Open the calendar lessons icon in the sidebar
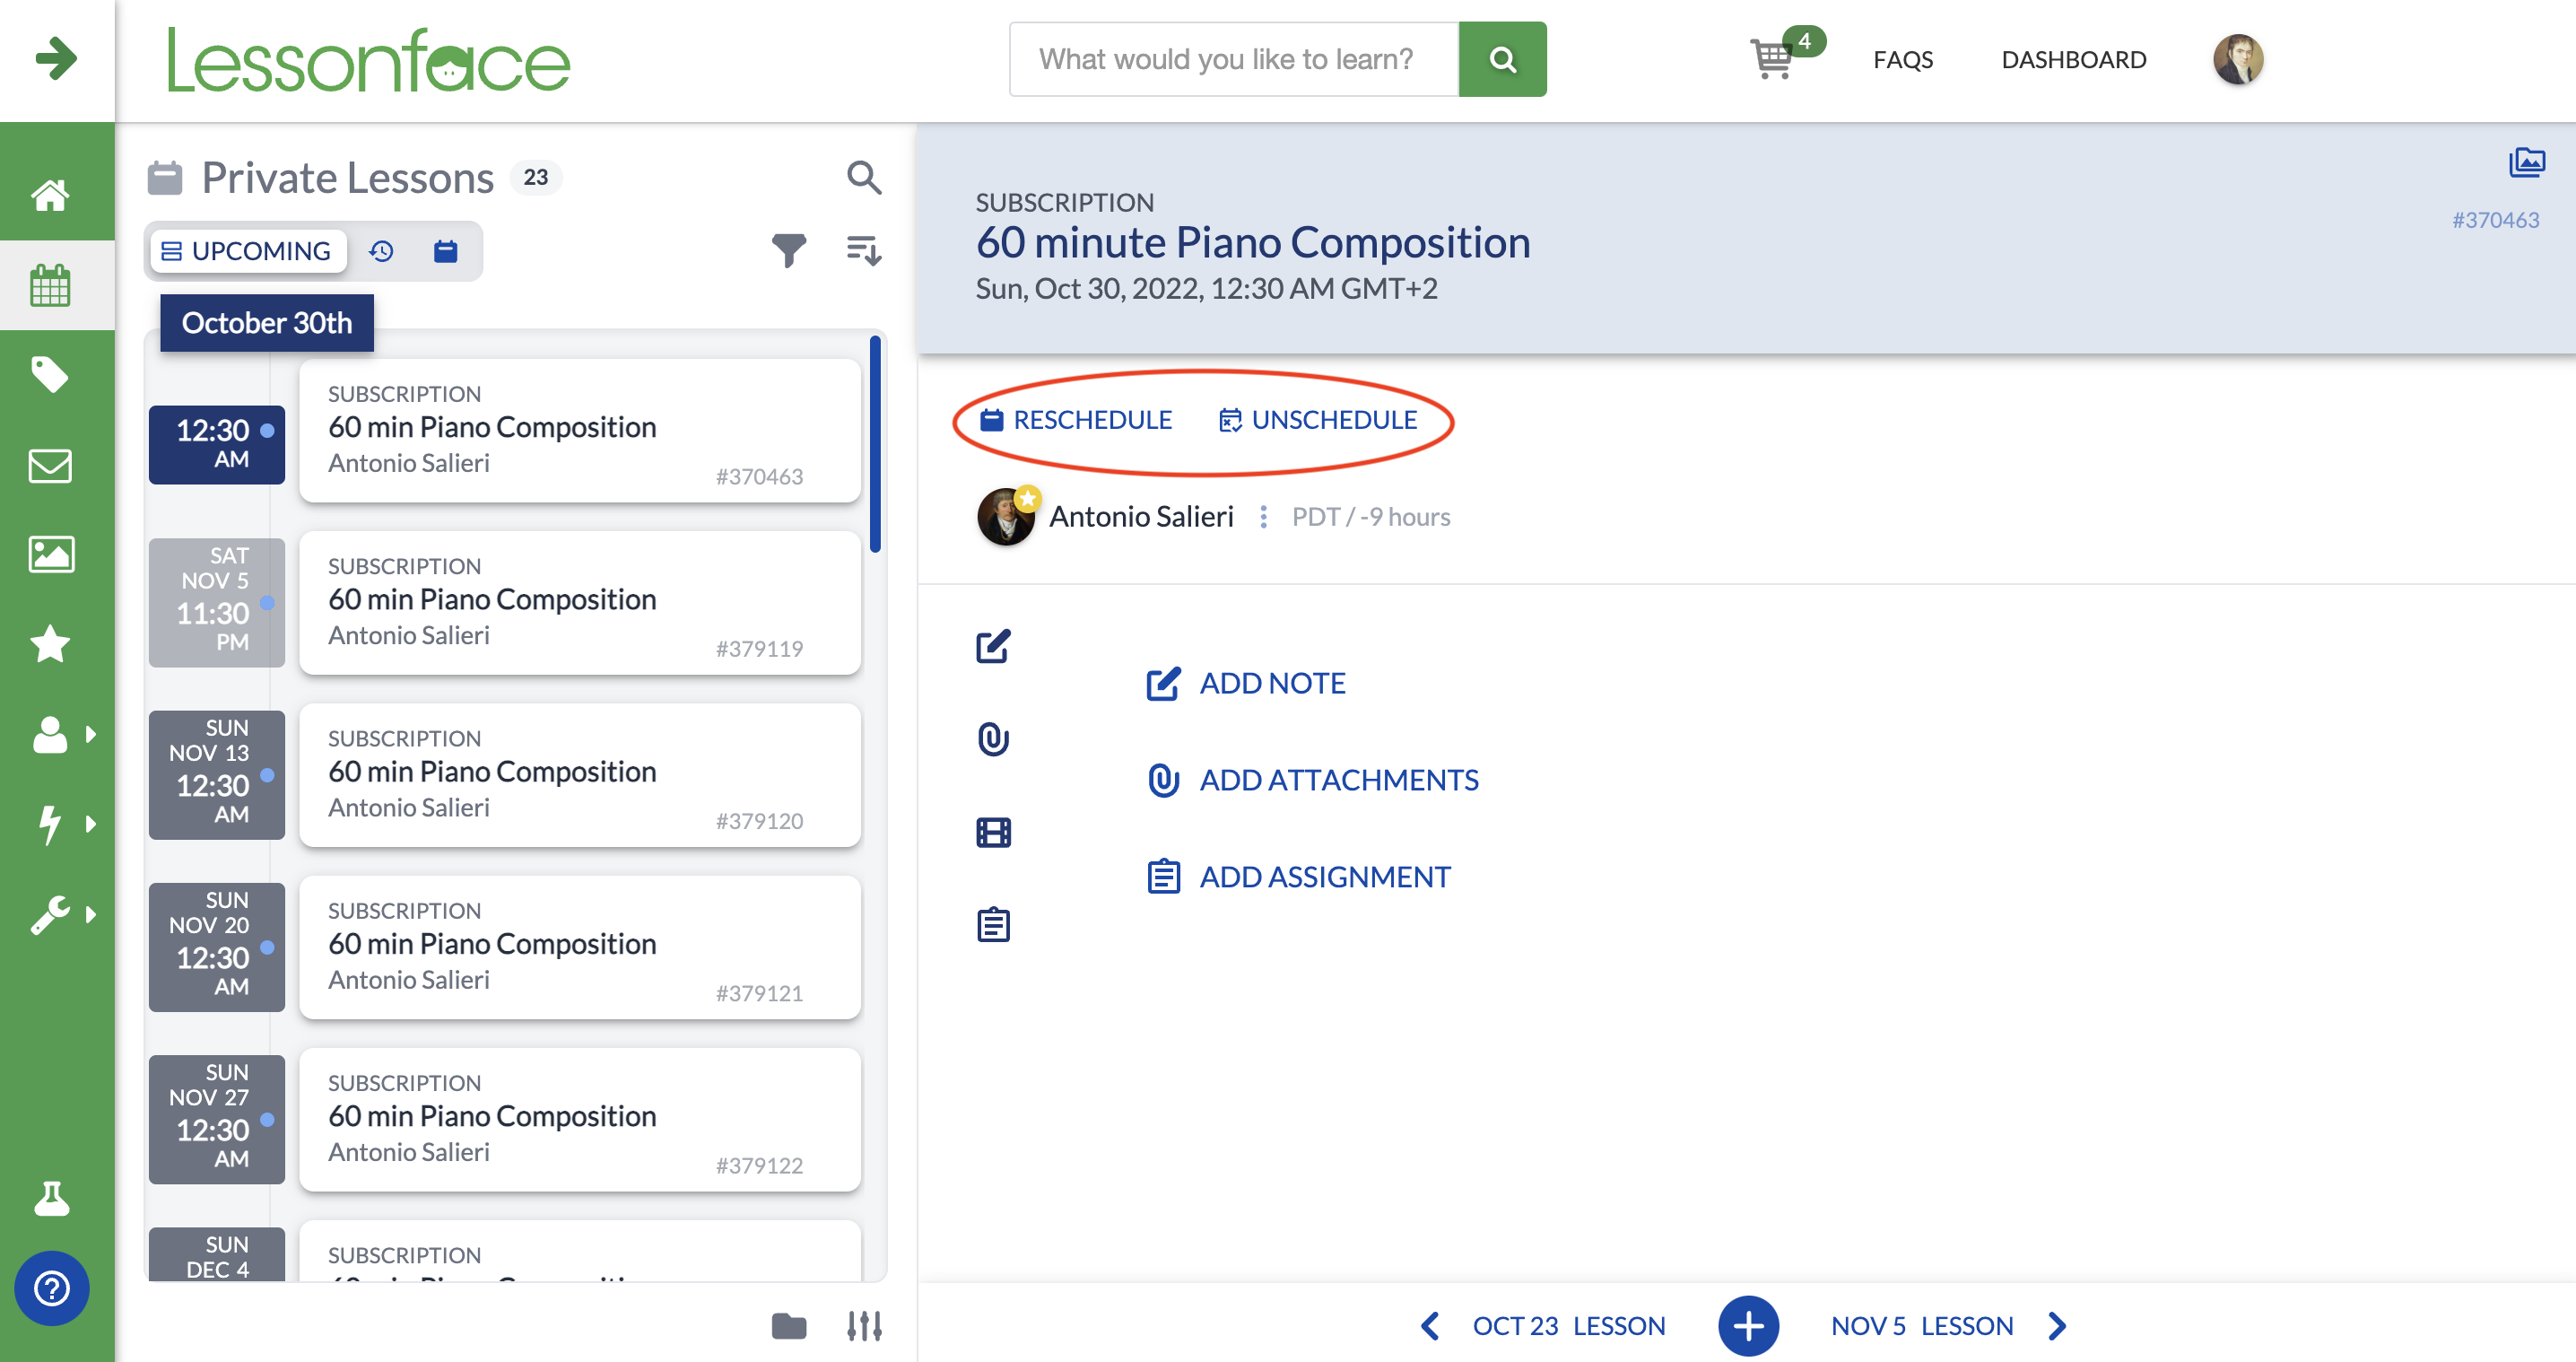 coord(50,285)
